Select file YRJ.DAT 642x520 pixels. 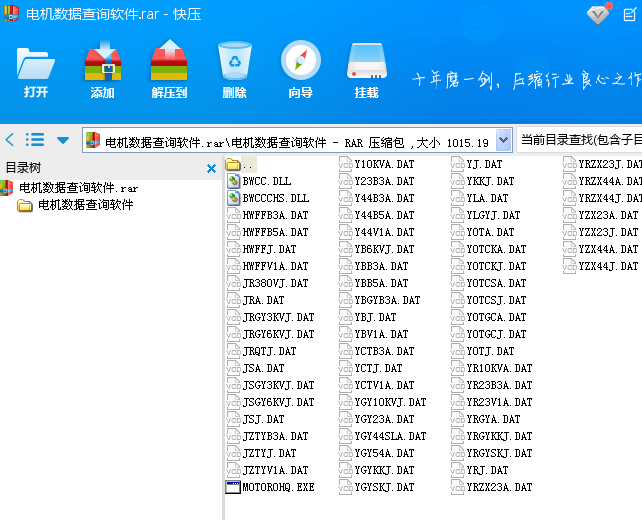(479, 470)
